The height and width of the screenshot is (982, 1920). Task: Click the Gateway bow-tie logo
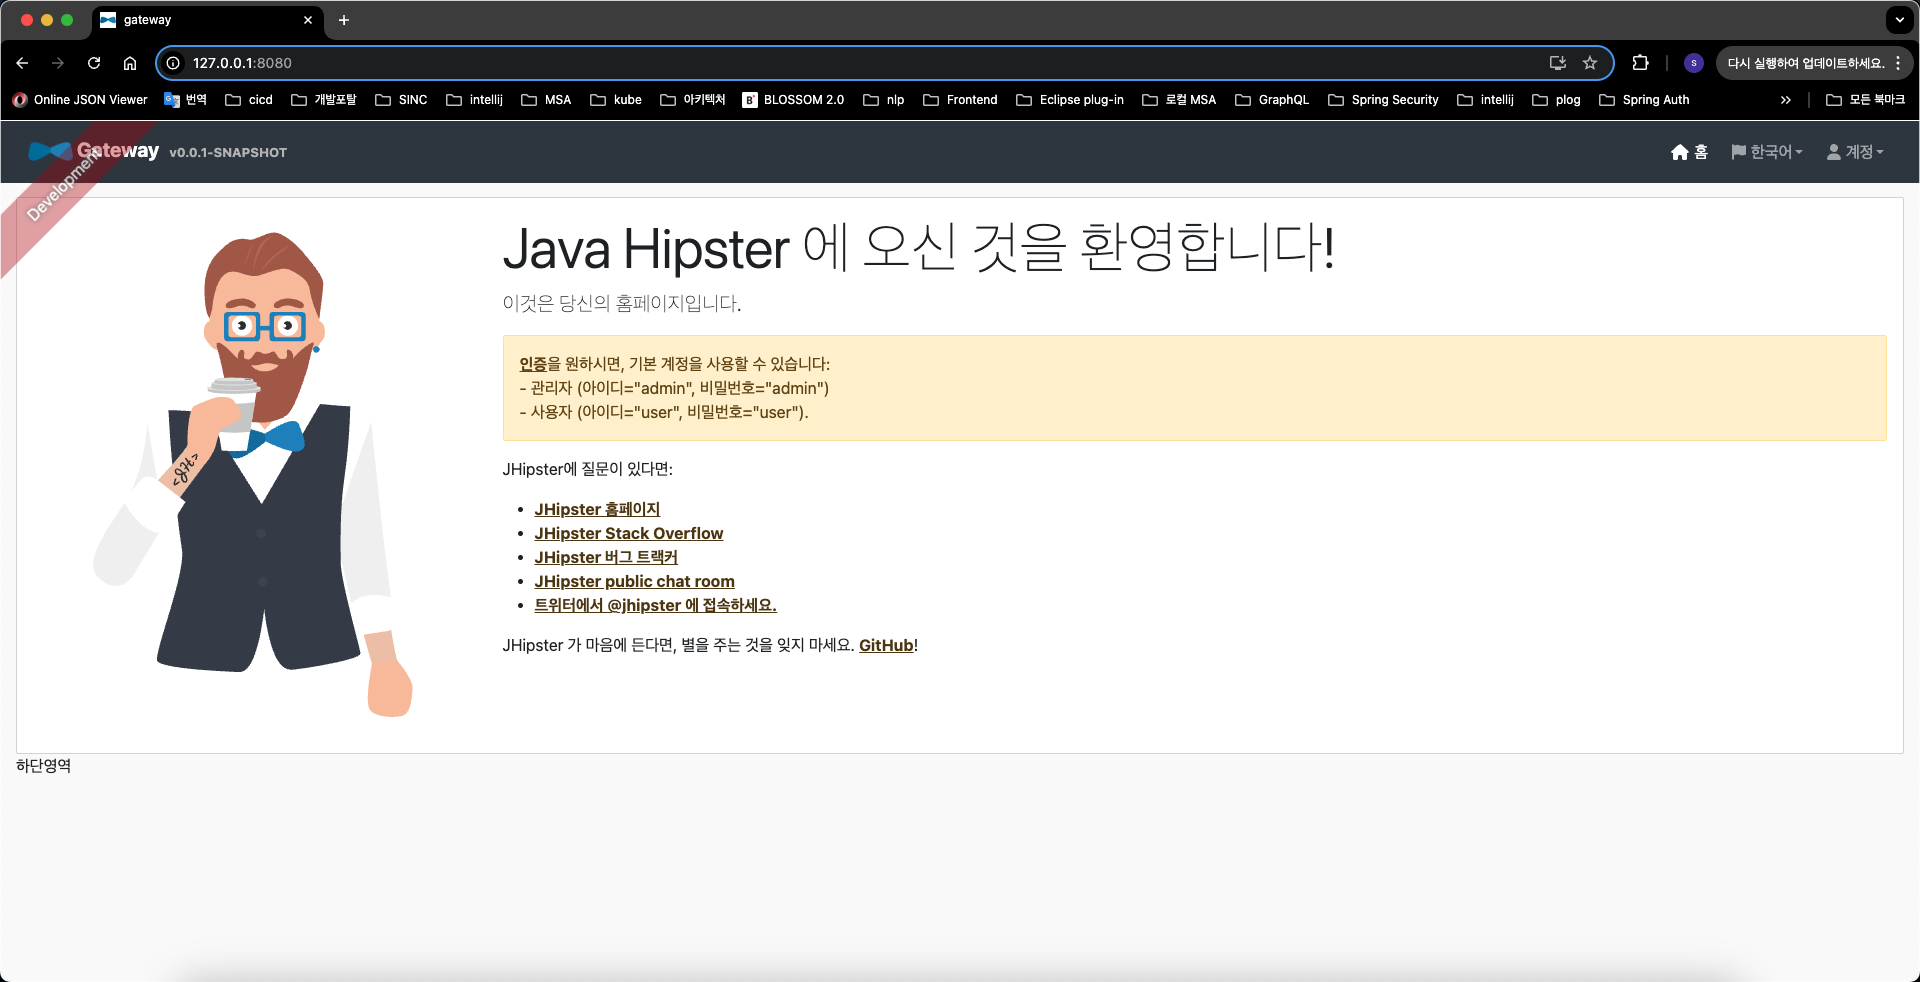coord(50,151)
